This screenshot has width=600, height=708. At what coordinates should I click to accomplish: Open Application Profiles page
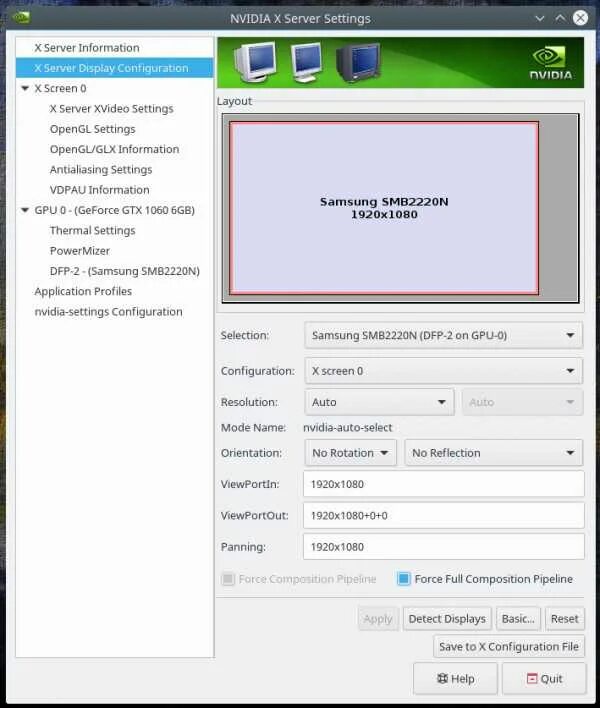83,291
